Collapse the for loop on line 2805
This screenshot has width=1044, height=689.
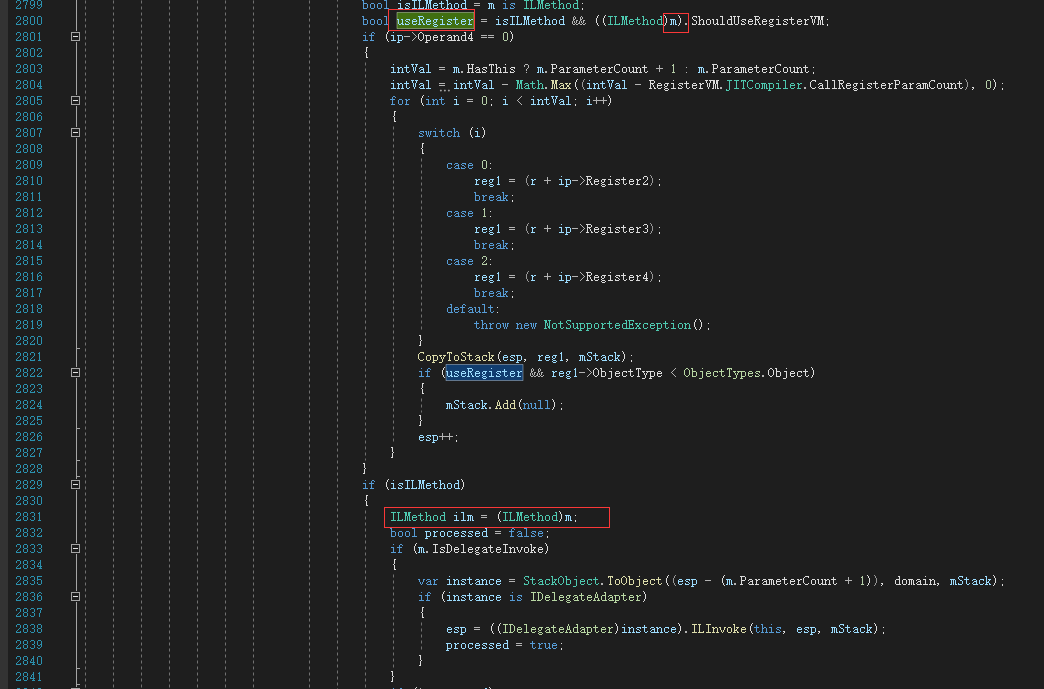[x=76, y=100]
